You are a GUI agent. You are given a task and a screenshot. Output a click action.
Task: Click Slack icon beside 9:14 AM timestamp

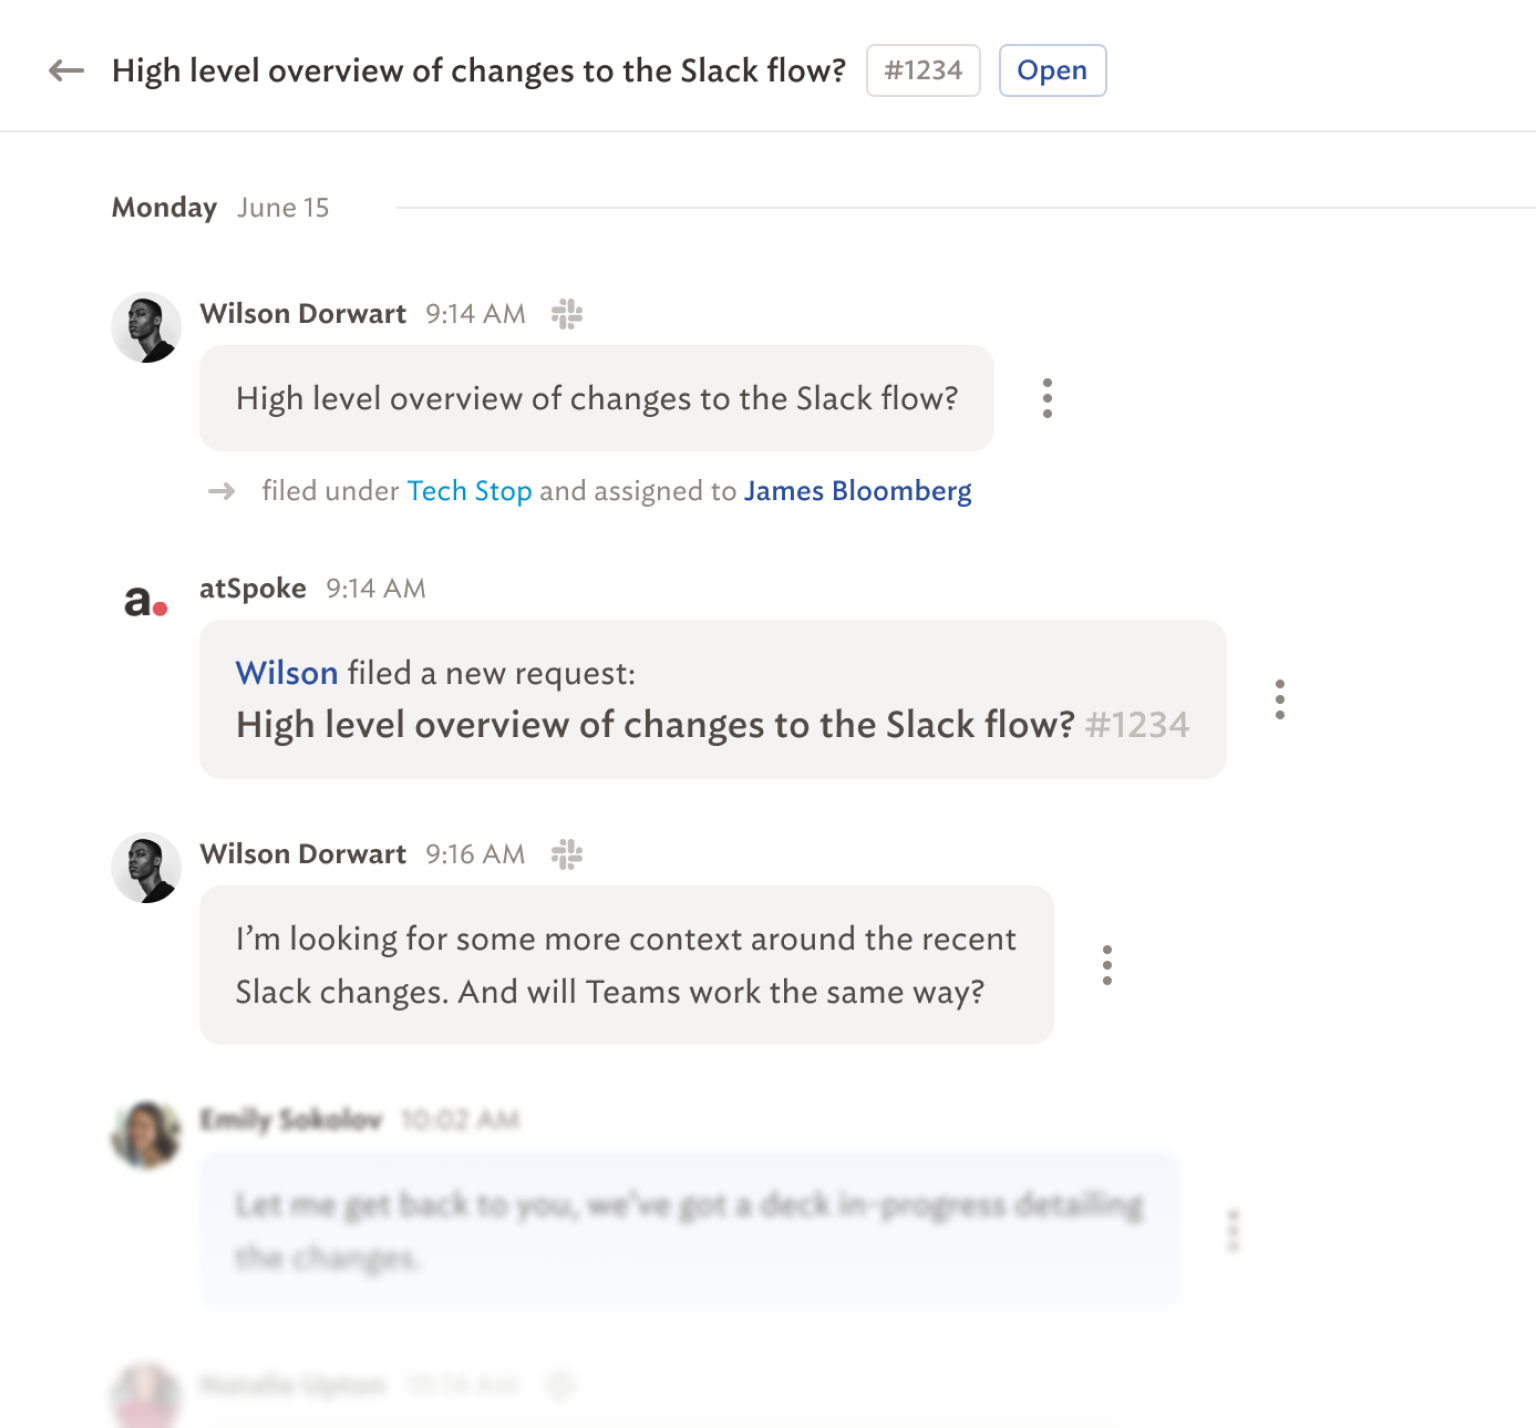point(567,314)
